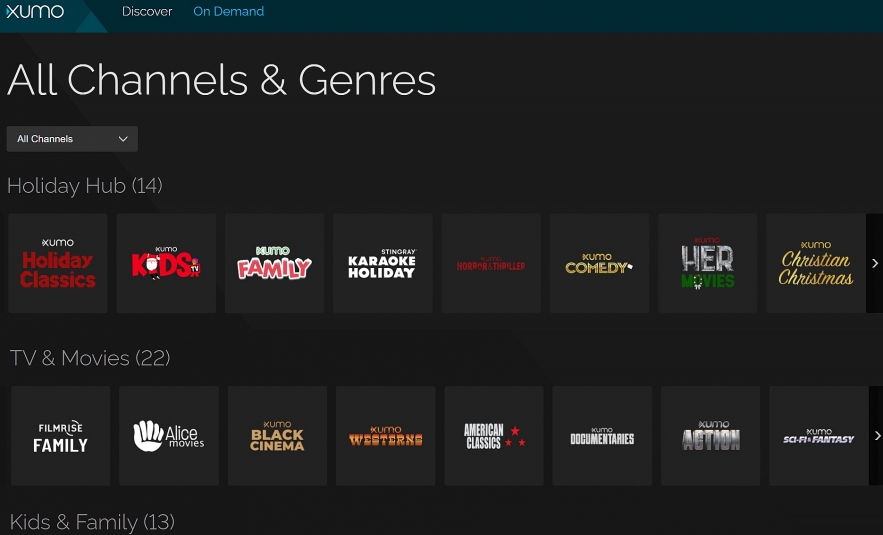Open the Xumo Her Movies channel
The width and height of the screenshot is (883, 535).
[x=707, y=263]
